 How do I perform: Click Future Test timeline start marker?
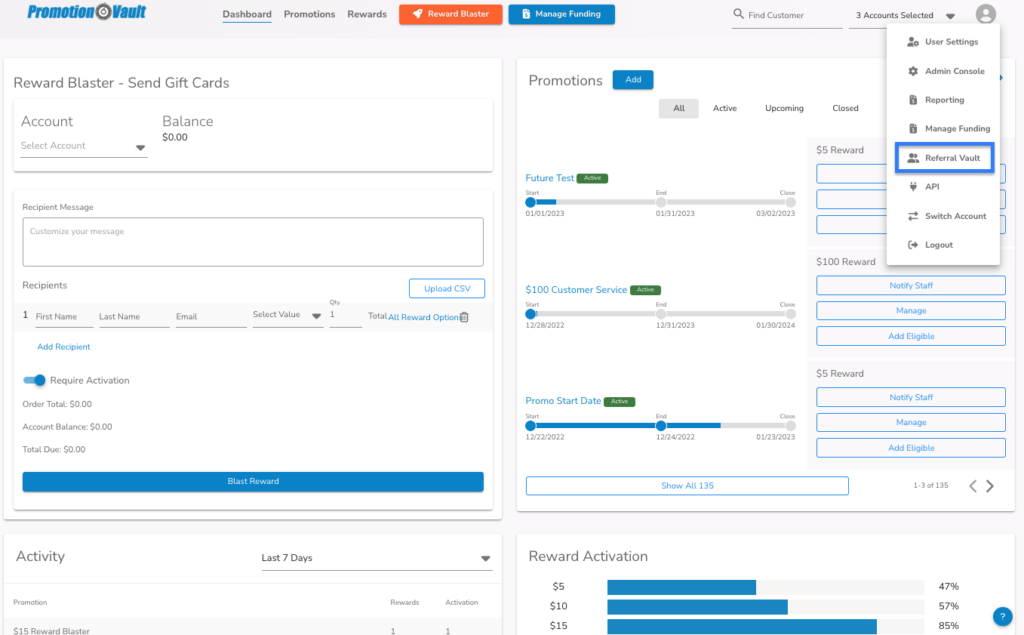tap(530, 203)
